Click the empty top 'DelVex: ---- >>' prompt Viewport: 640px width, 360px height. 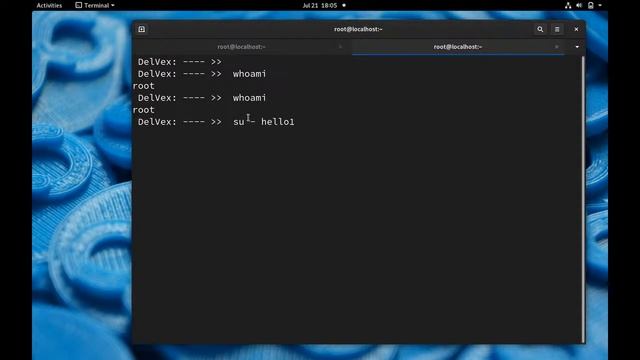point(180,62)
